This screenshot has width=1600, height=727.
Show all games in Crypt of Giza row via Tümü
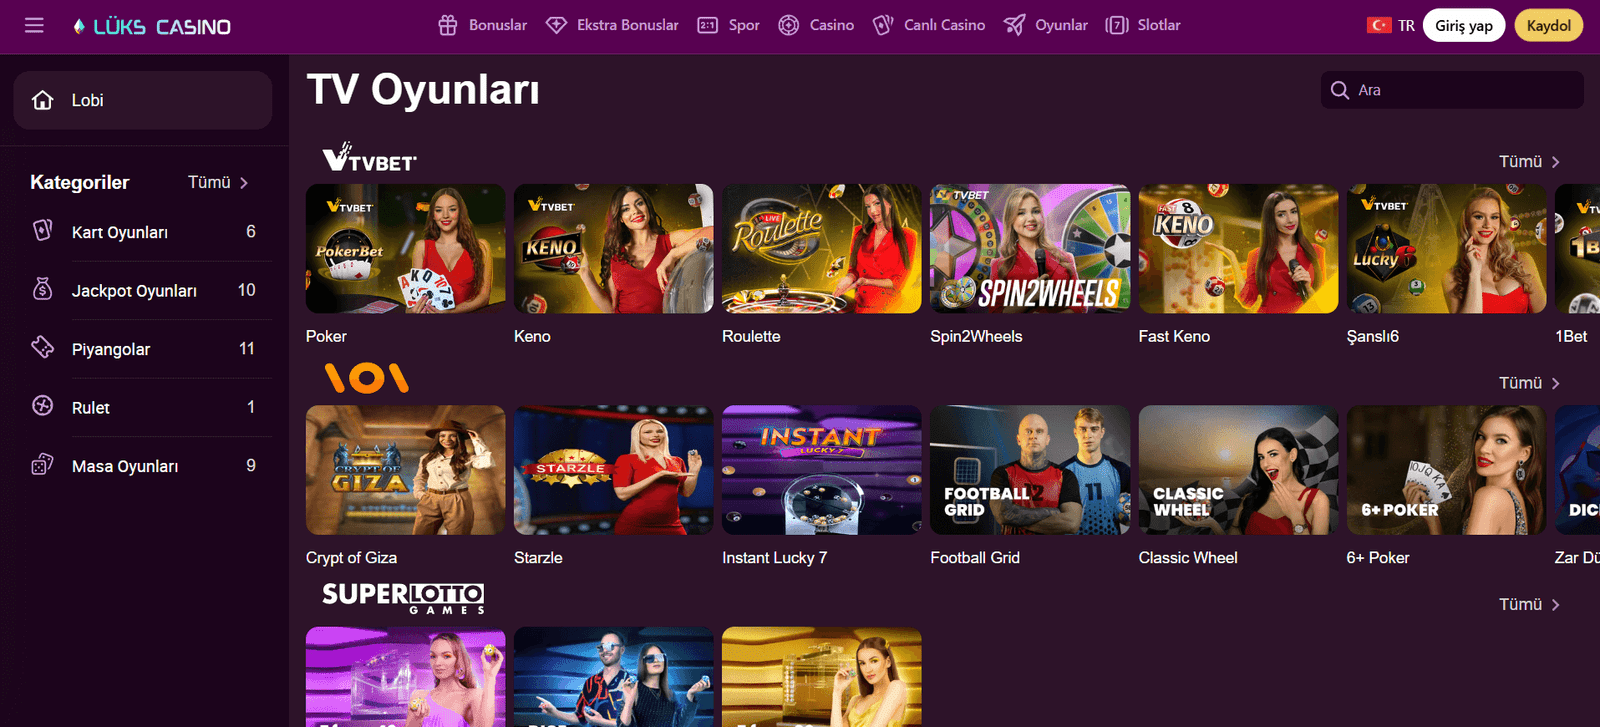point(1529,383)
